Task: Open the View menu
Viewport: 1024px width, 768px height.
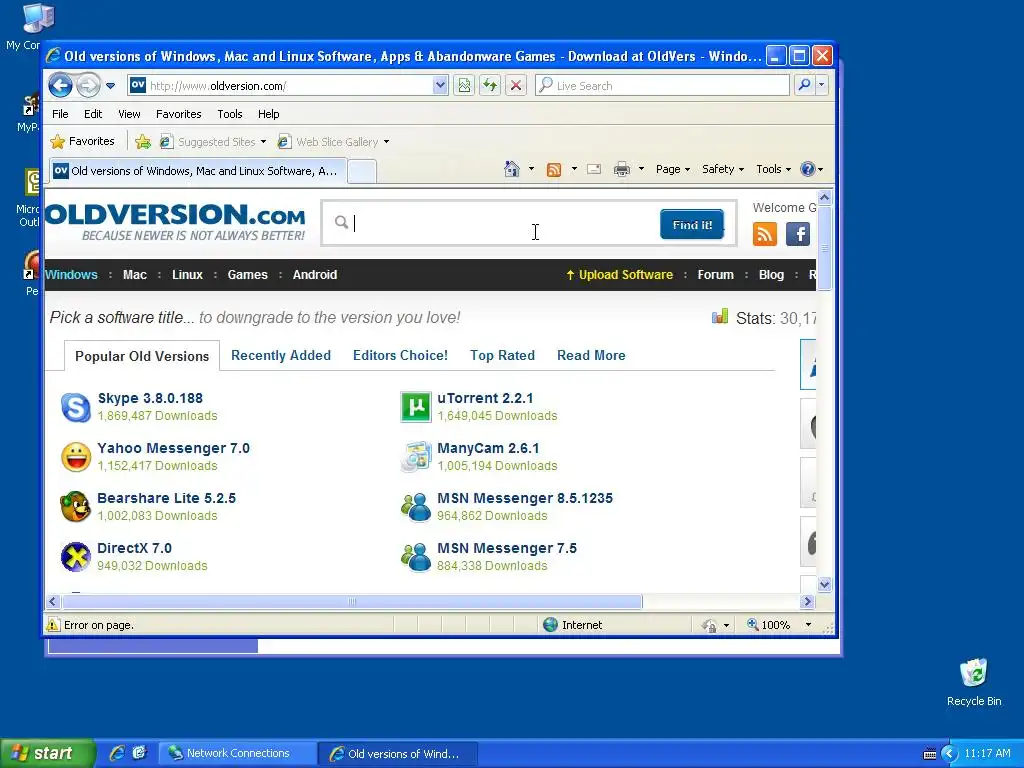Action: tap(129, 114)
